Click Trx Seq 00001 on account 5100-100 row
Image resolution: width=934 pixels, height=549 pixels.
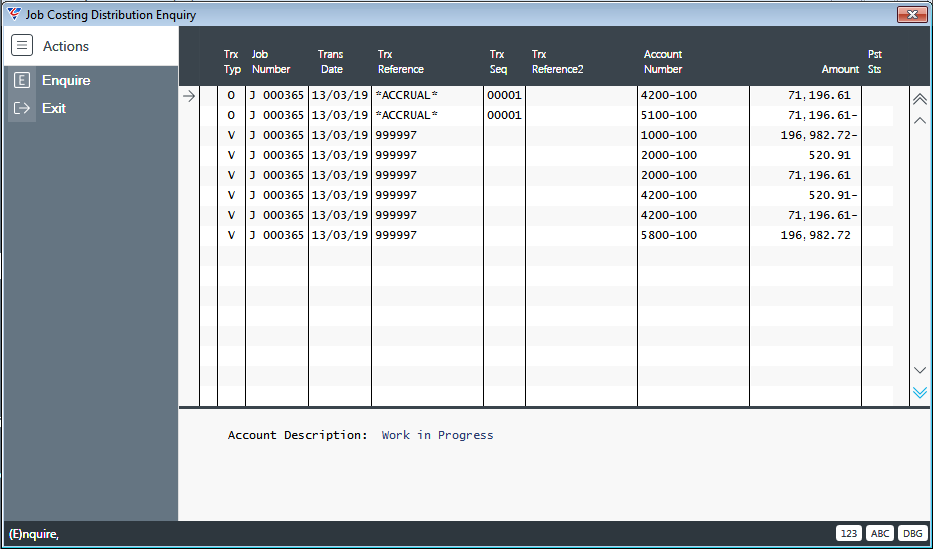(504, 116)
